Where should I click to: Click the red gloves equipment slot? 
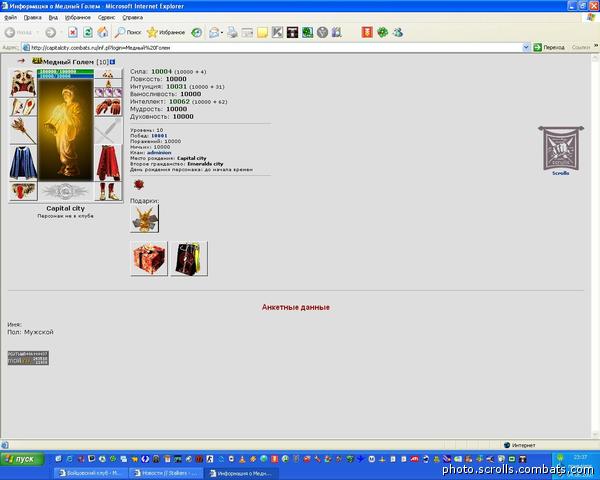pos(108,106)
